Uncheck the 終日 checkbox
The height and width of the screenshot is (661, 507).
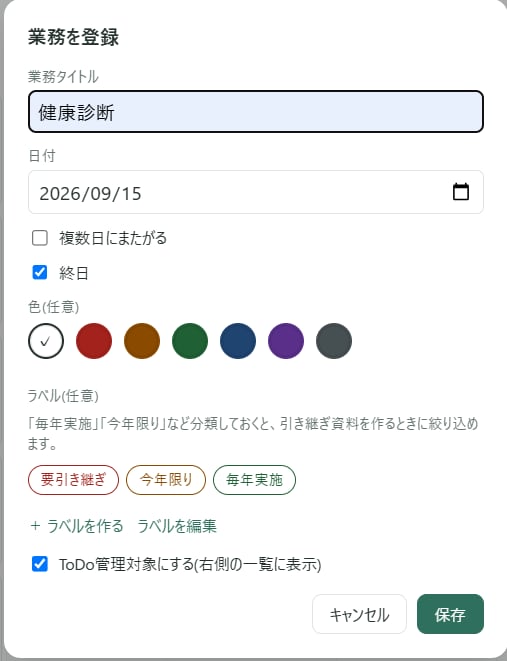(x=40, y=272)
